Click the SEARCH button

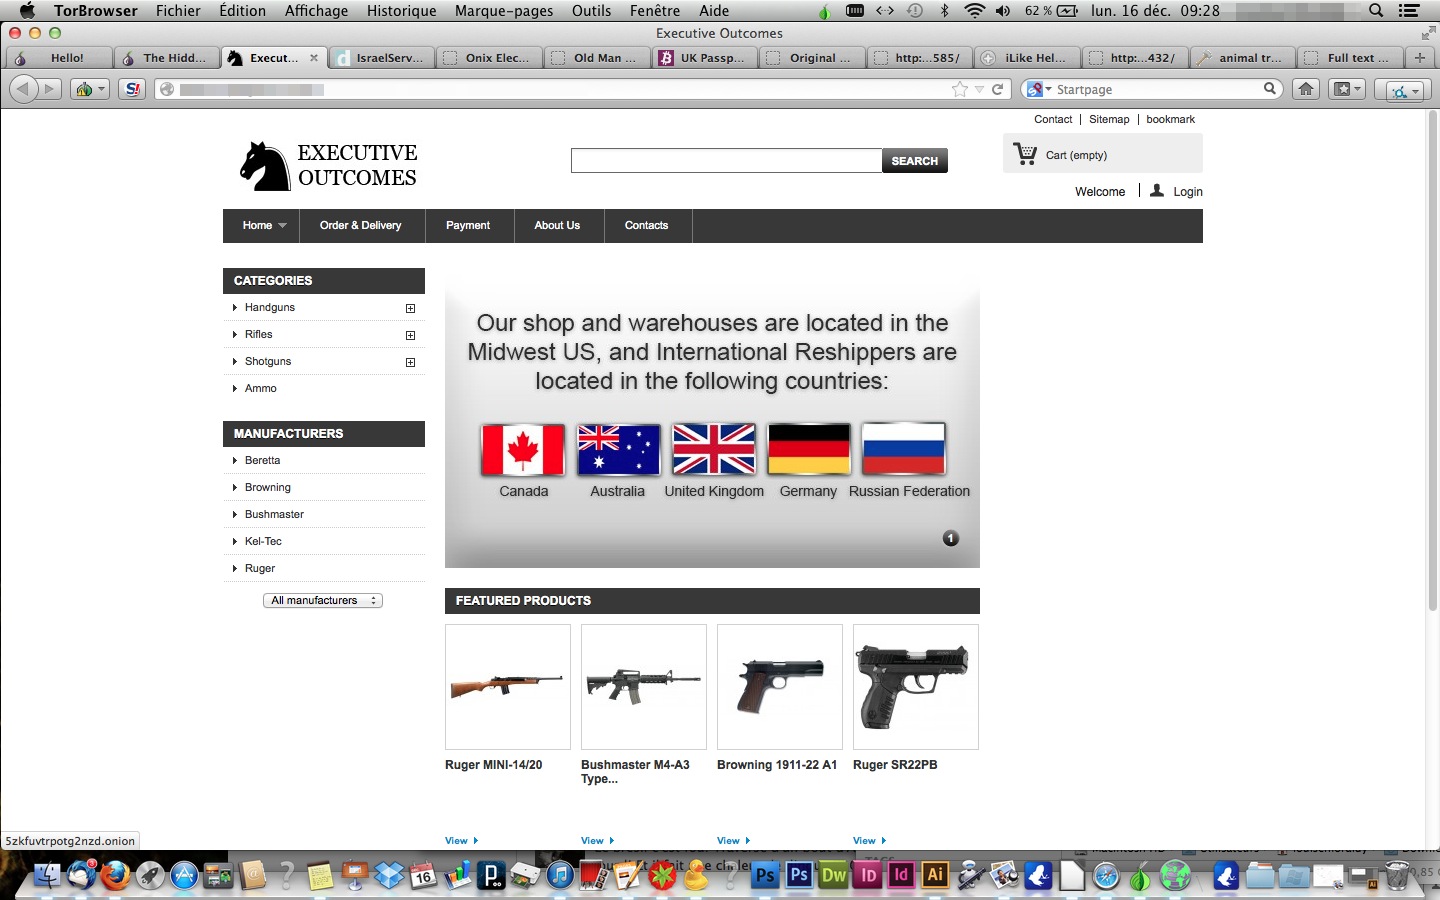(x=914, y=160)
